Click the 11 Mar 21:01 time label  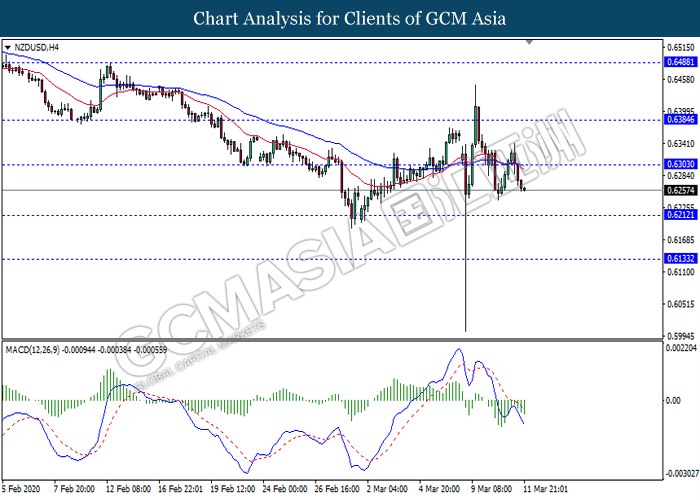(546, 489)
